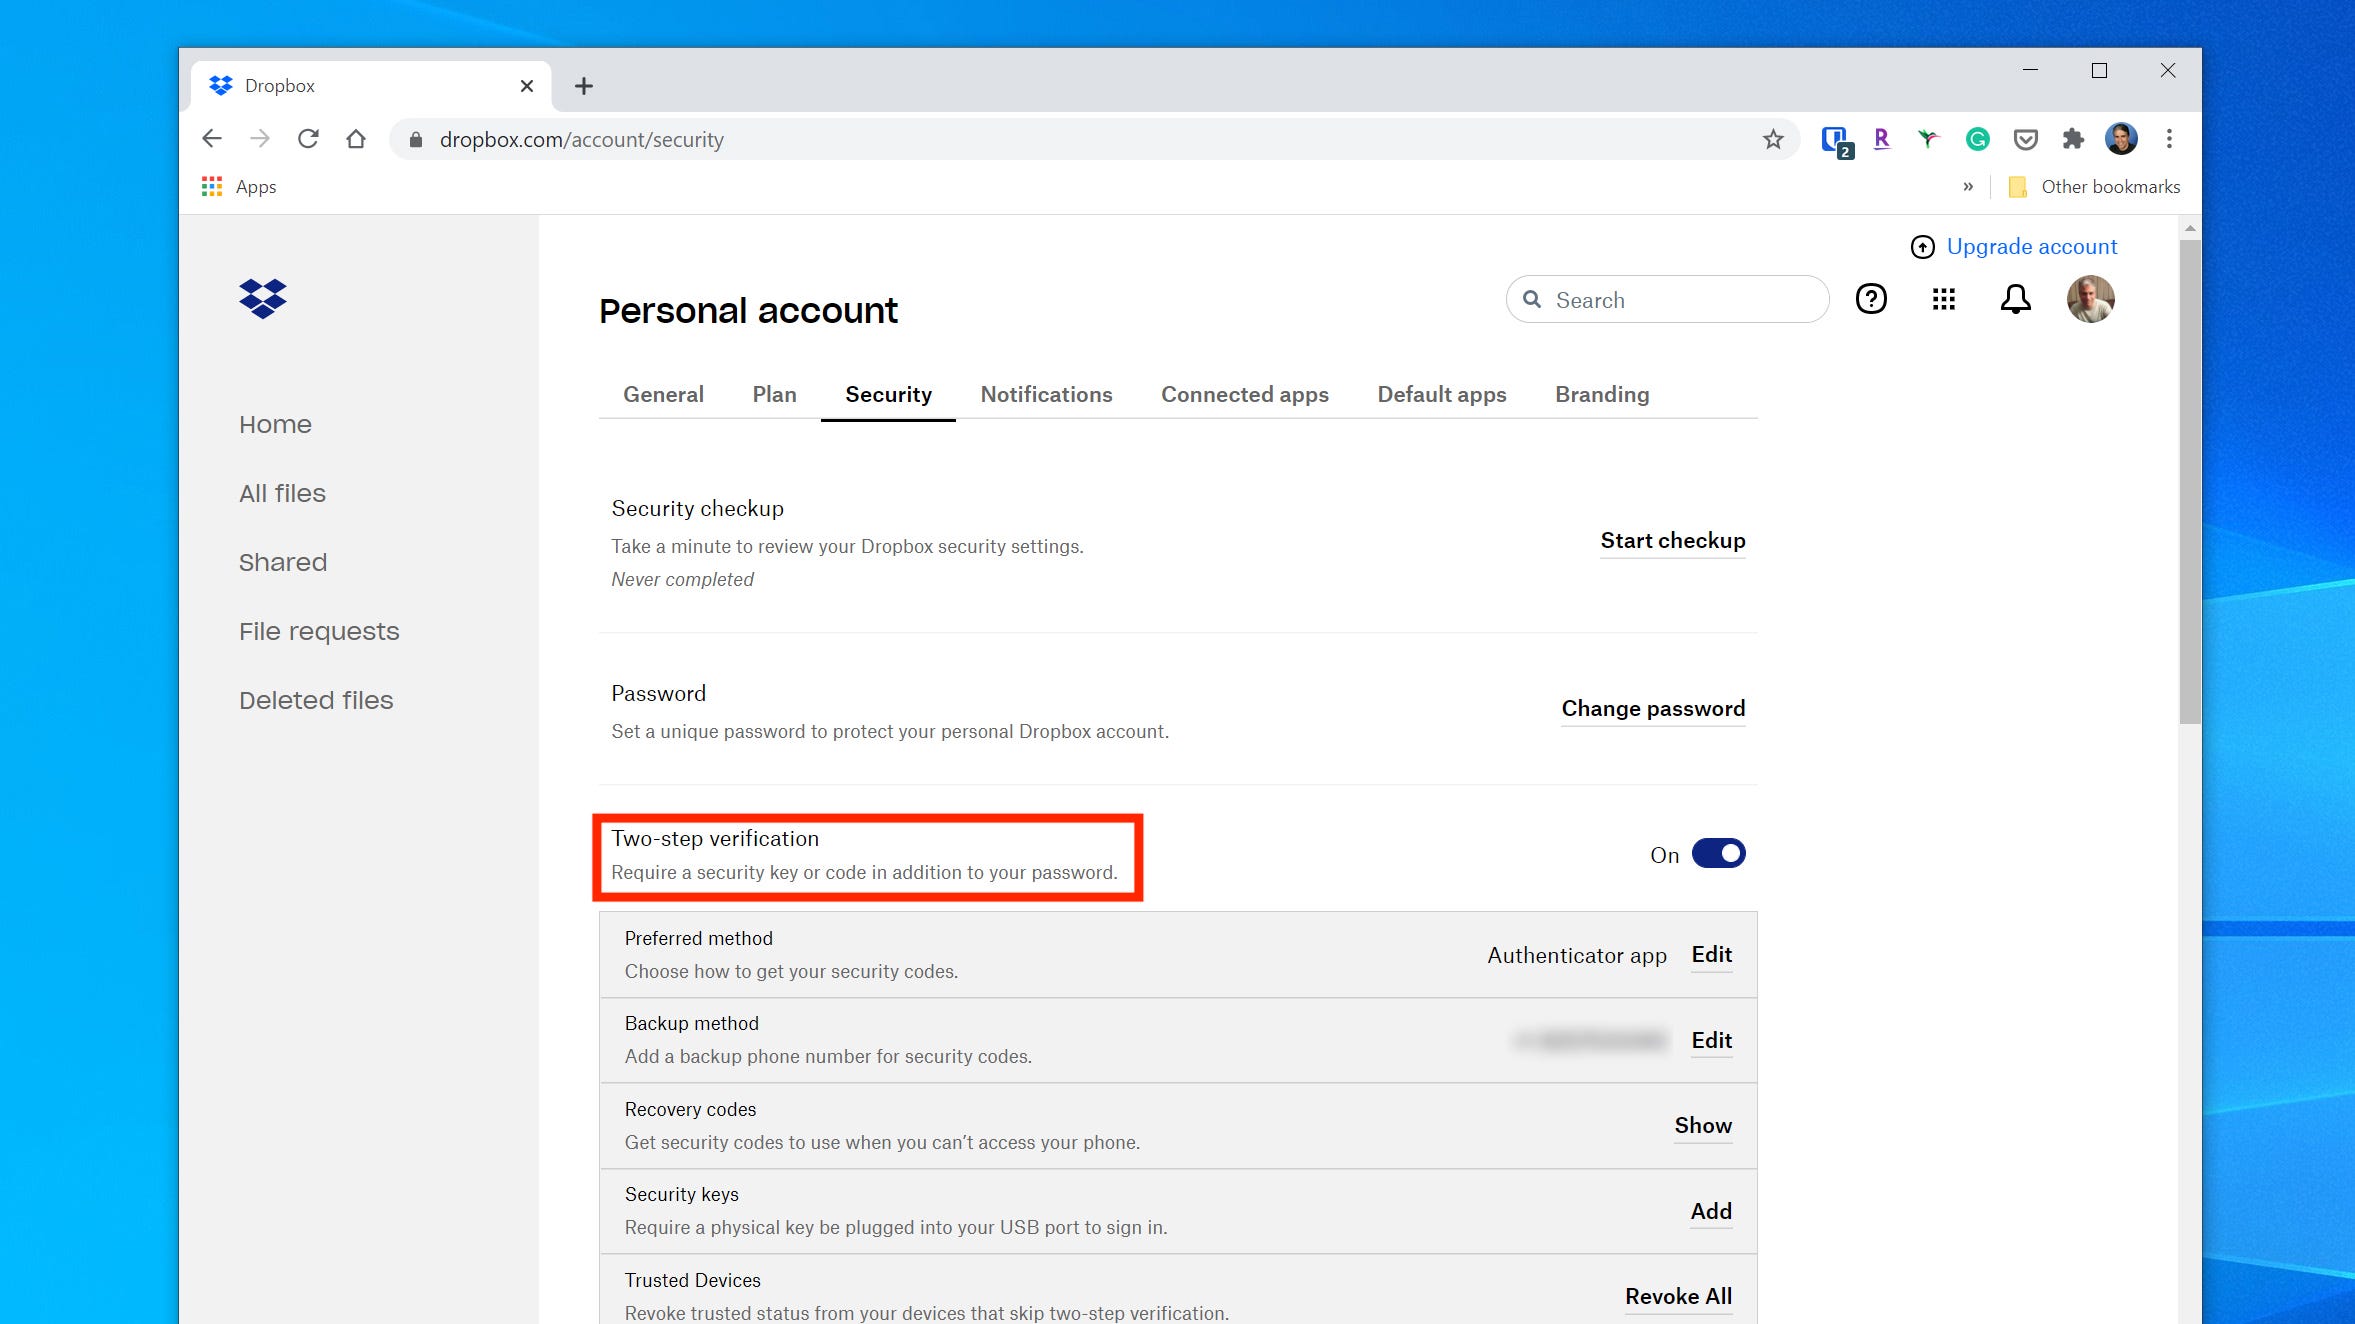The width and height of the screenshot is (2355, 1324).
Task: Open the Chrome three-dot menu
Action: pos(2169,139)
